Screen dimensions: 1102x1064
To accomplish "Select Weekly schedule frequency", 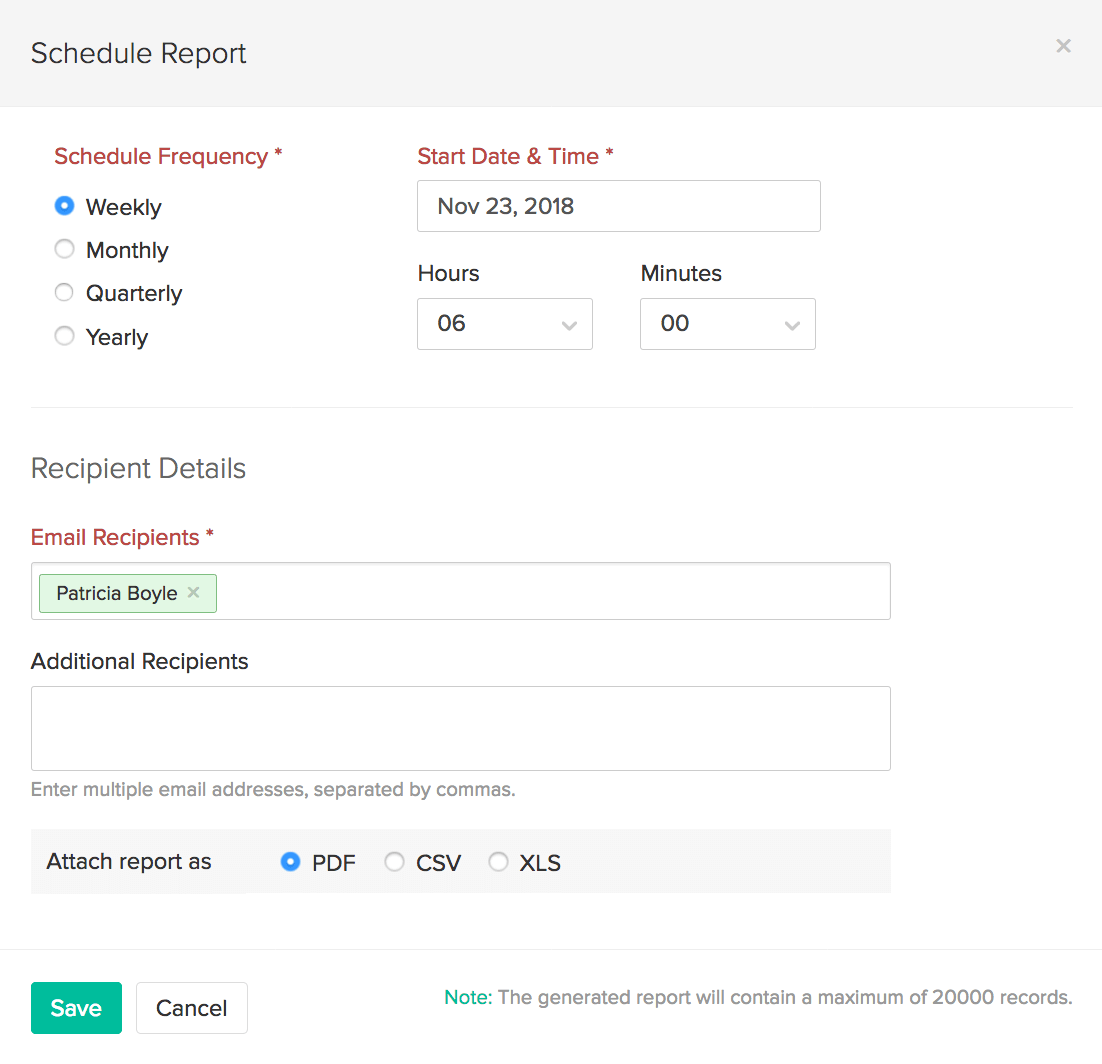I will (x=65, y=206).
